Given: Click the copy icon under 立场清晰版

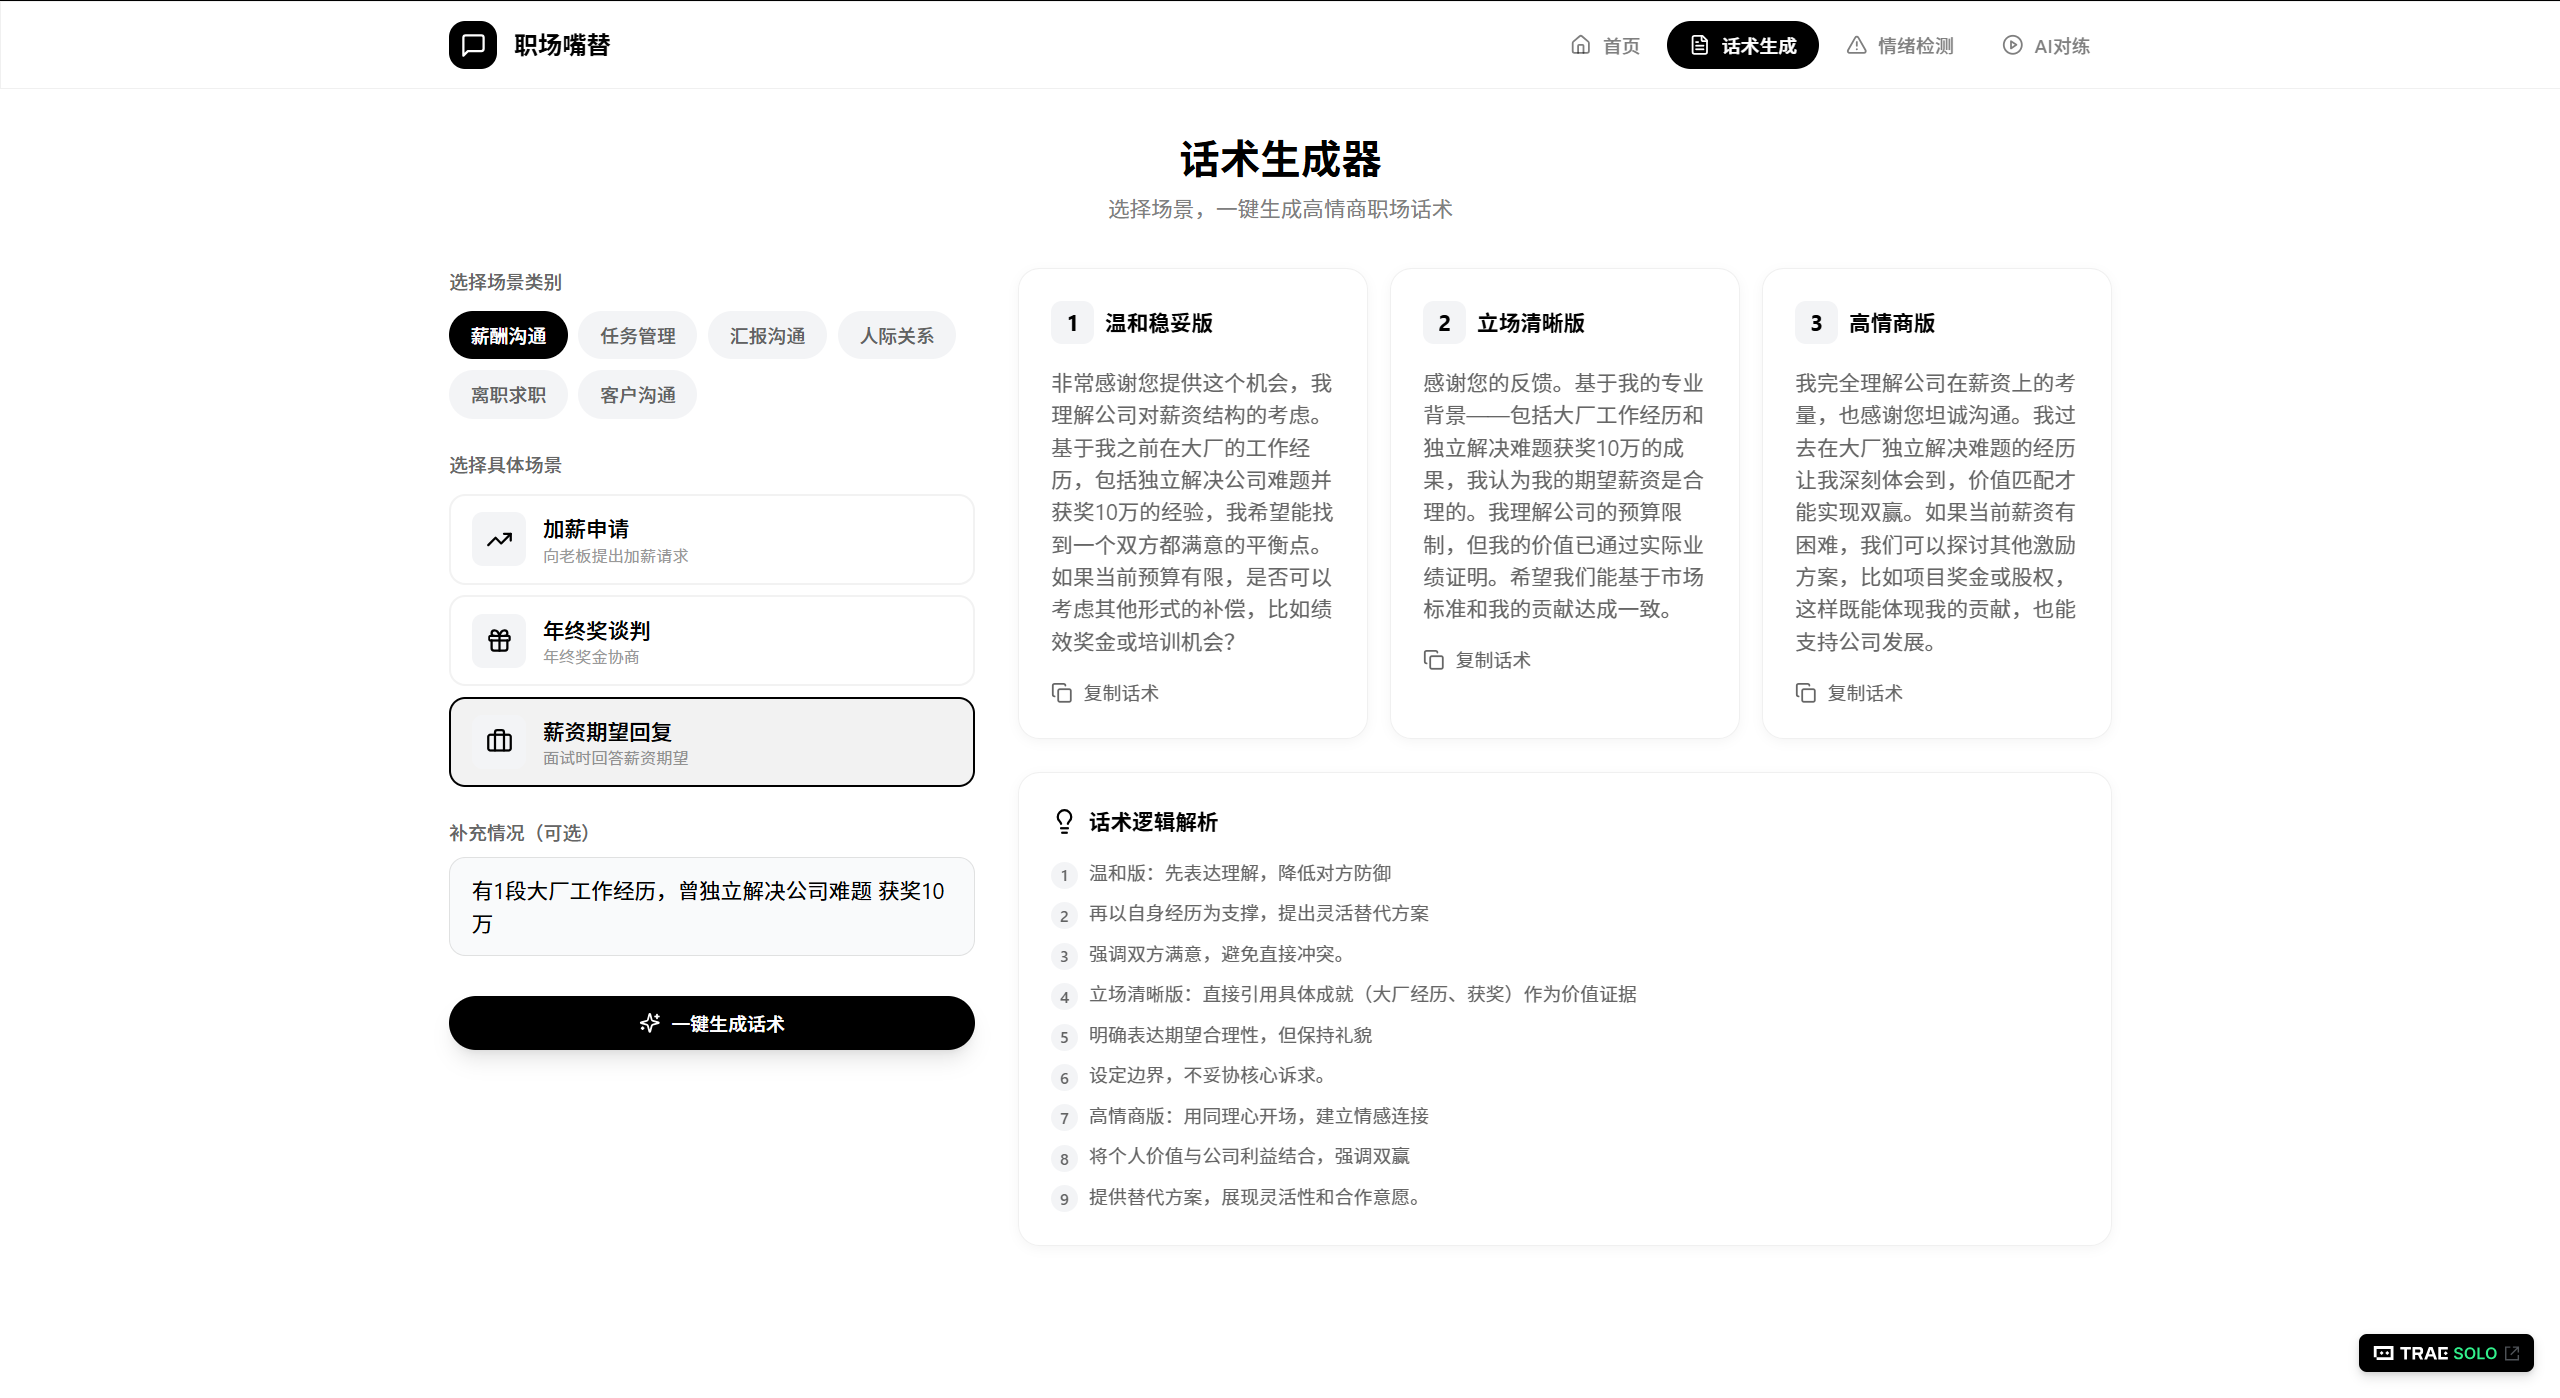Looking at the screenshot, I should click(x=1434, y=660).
